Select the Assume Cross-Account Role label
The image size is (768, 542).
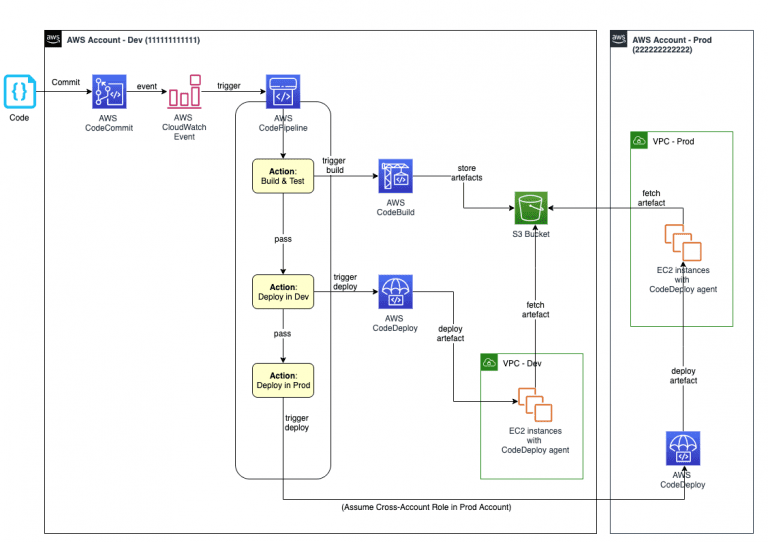pos(426,507)
